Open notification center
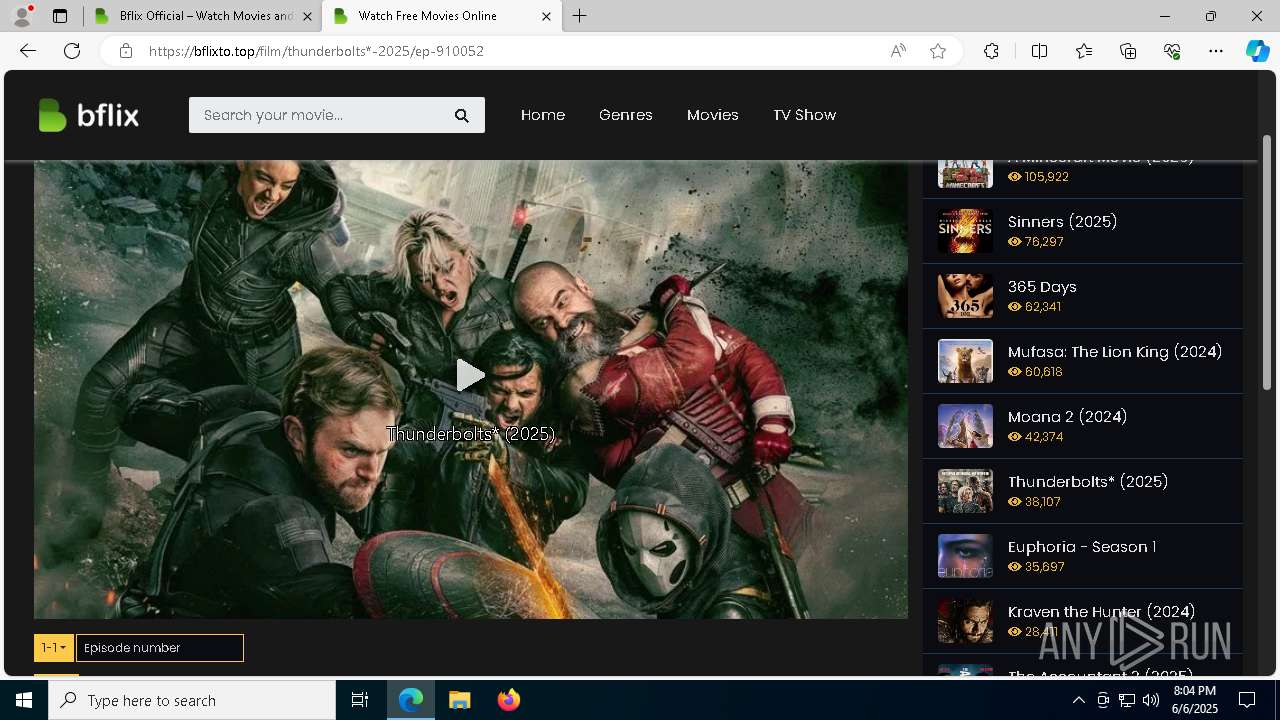The height and width of the screenshot is (720, 1280). [1247, 700]
